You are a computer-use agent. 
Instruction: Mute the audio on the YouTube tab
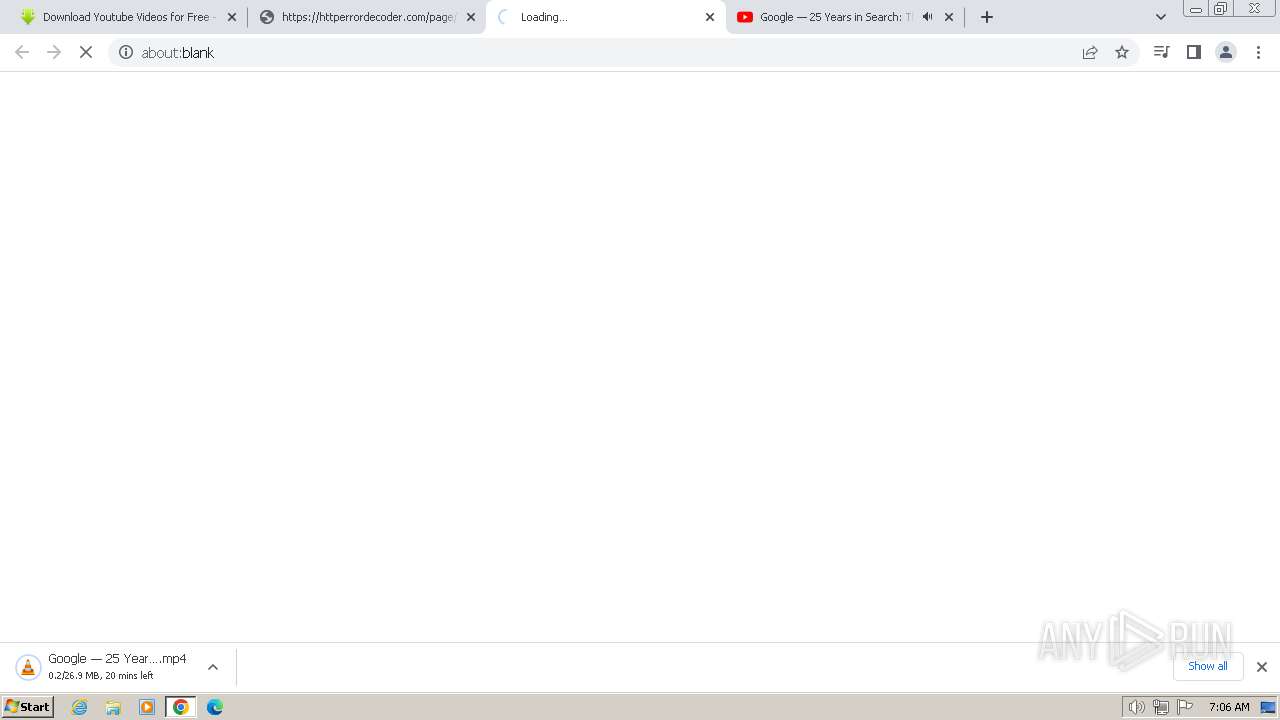coord(927,17)
